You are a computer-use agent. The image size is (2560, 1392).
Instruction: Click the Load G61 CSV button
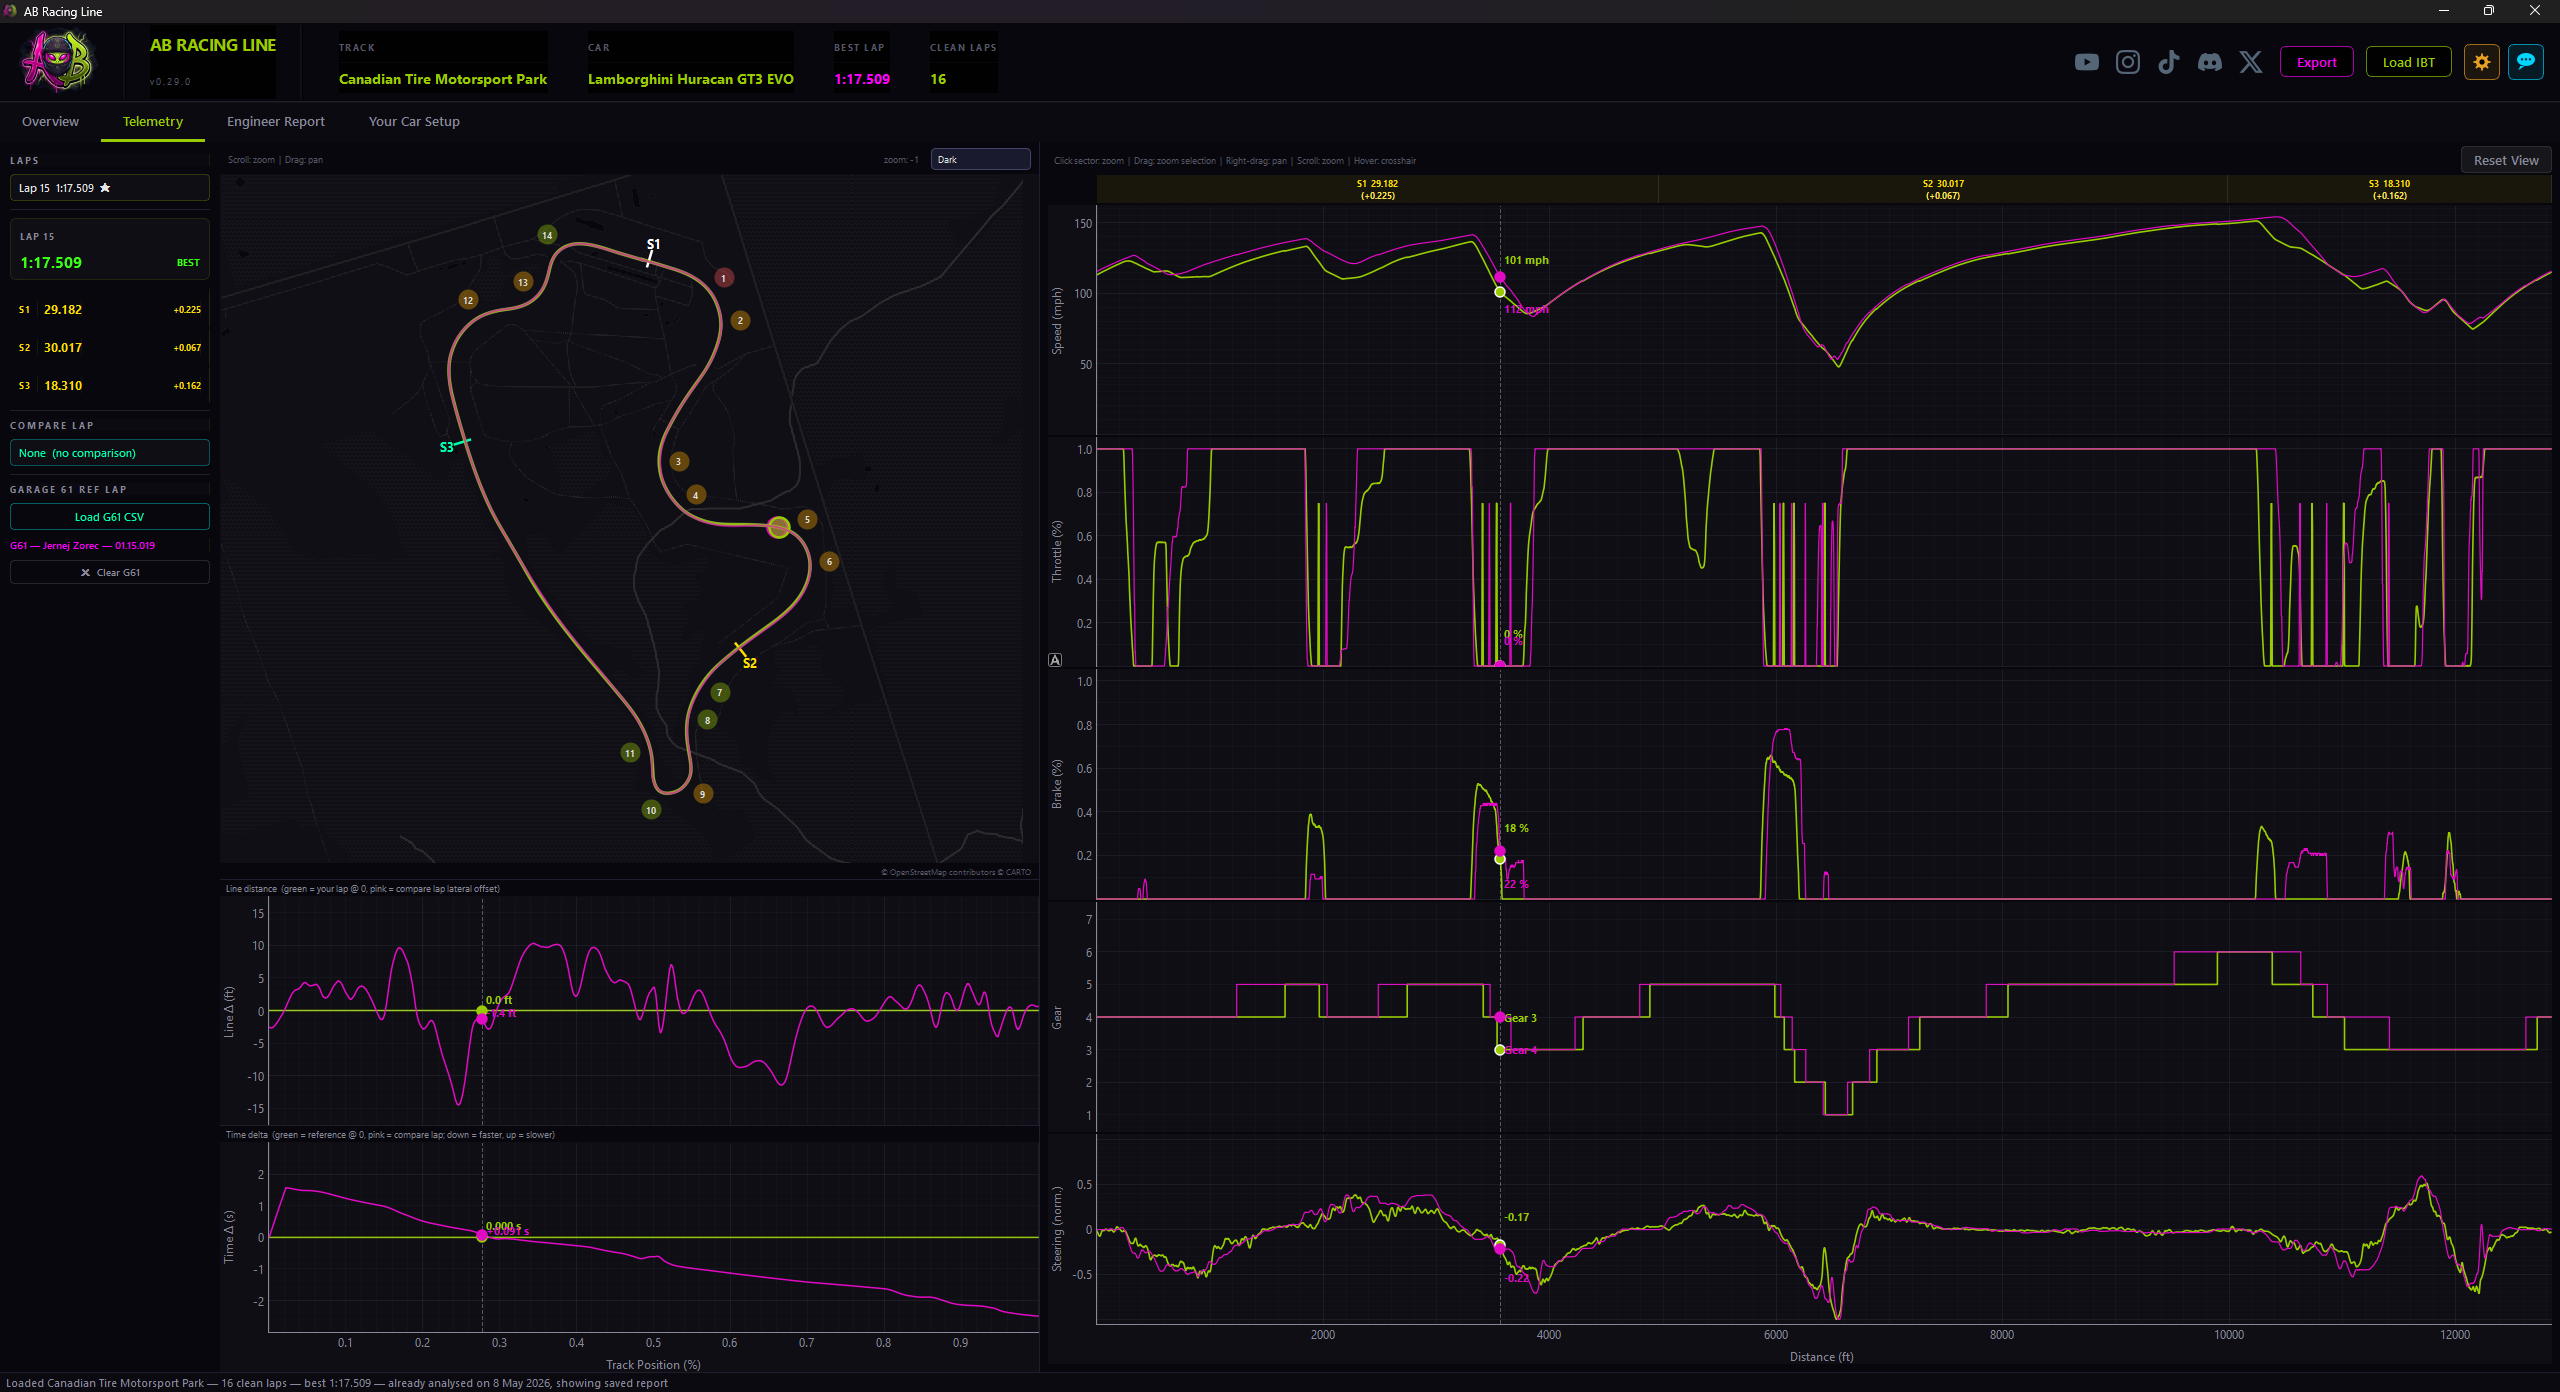point(110,517)
